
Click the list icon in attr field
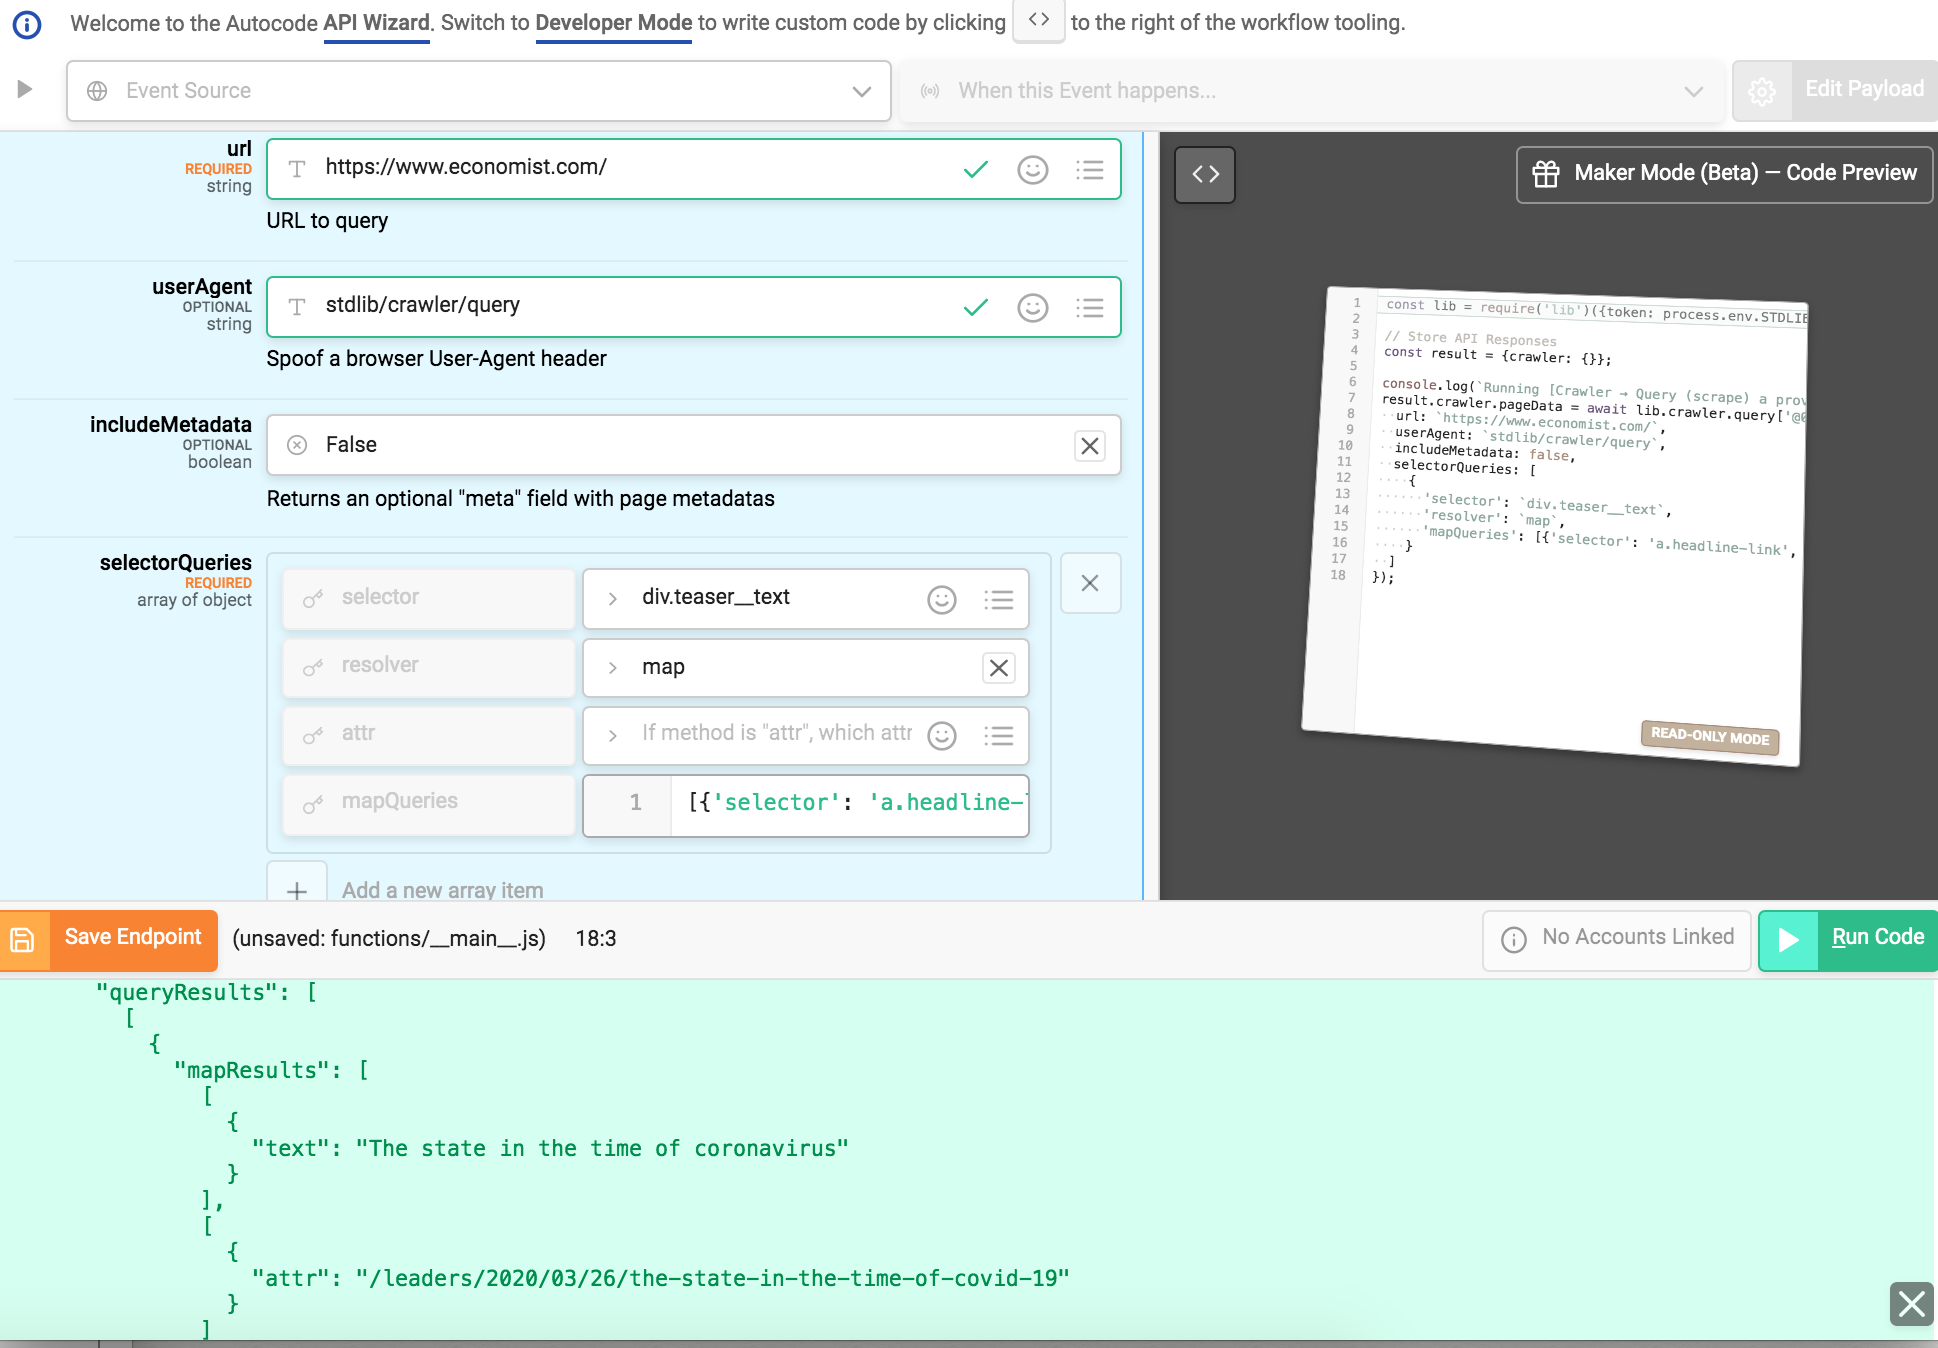click(x=999, y=736)
